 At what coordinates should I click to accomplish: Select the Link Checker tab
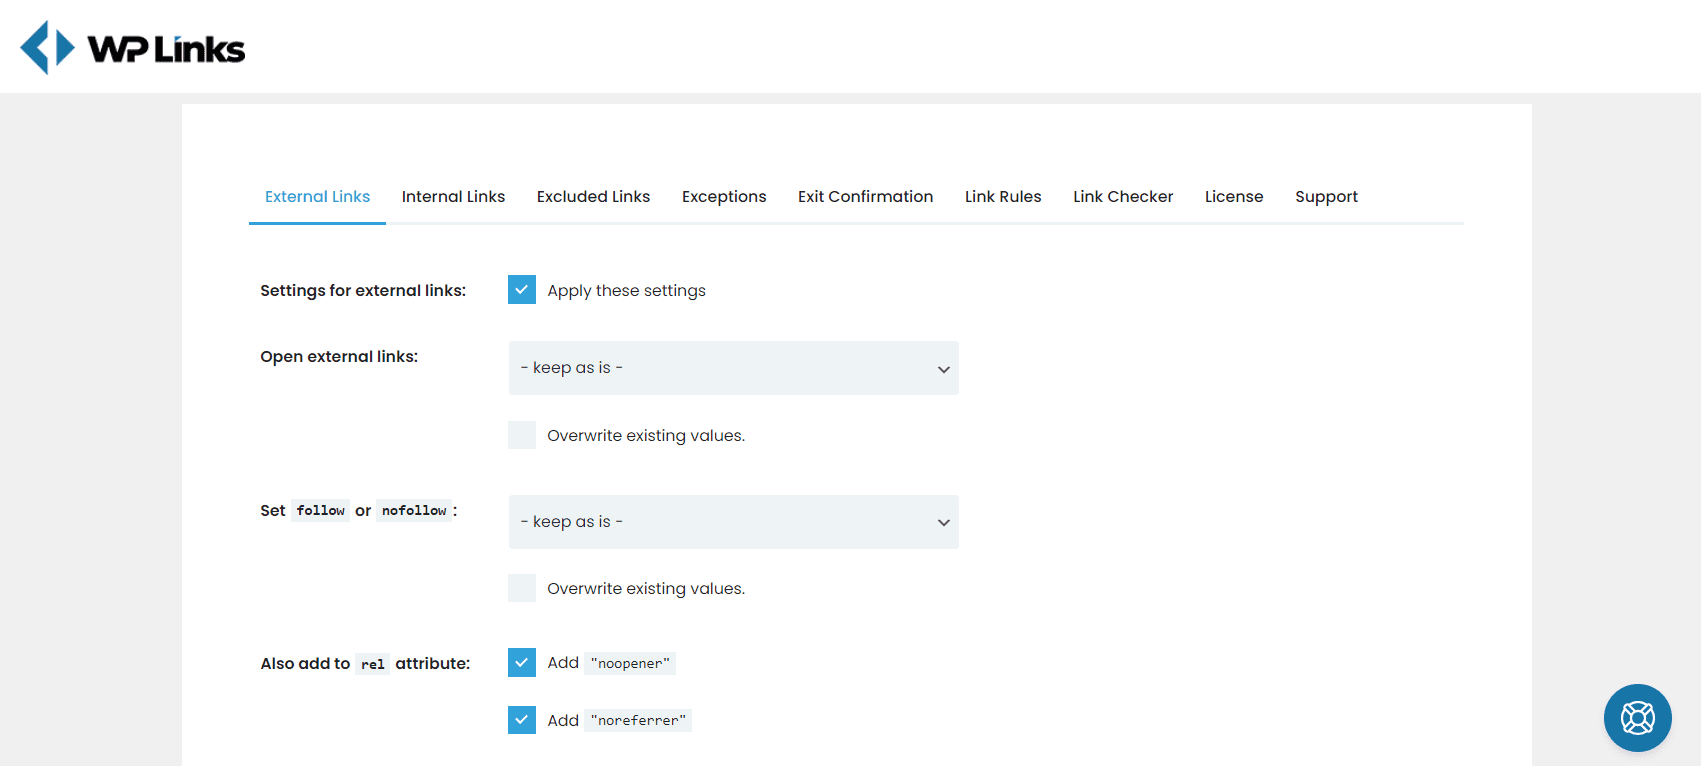click(1123, 197)
